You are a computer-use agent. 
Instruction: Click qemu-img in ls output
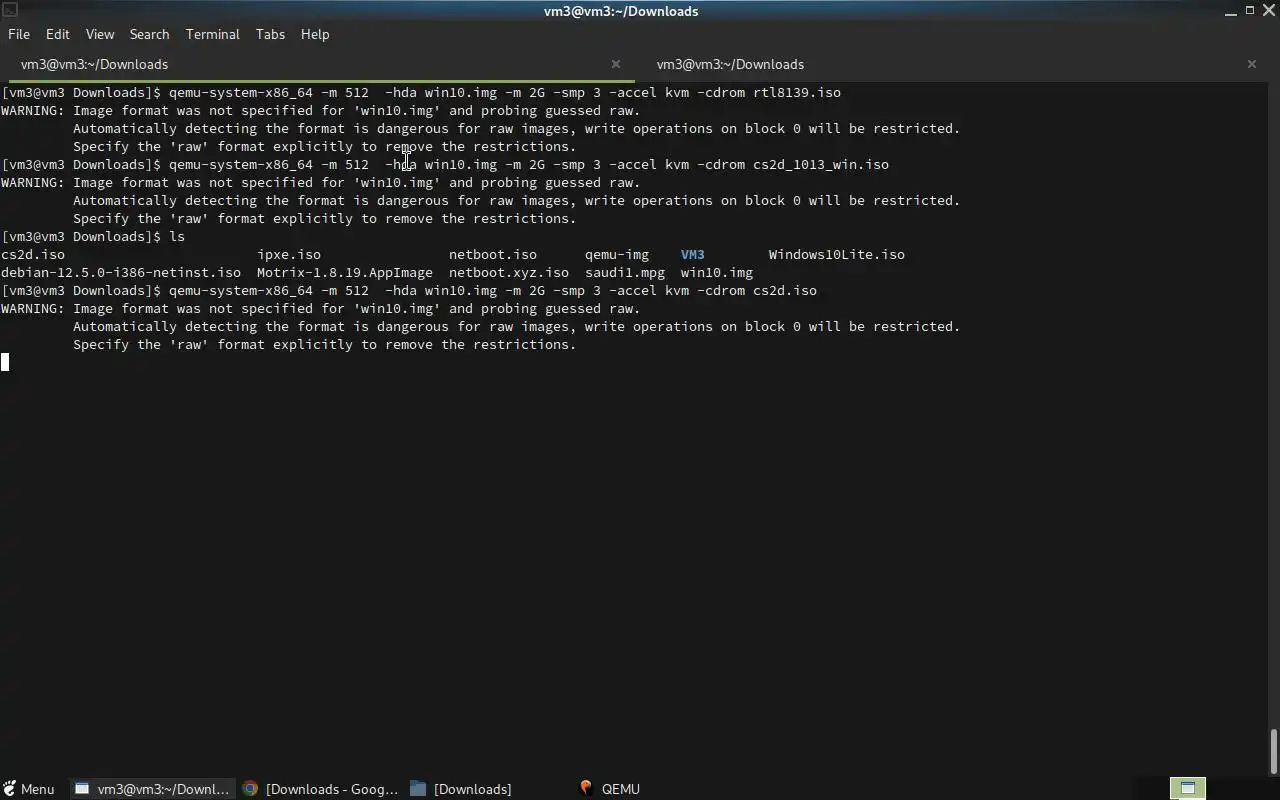click(x=617, y=254)
